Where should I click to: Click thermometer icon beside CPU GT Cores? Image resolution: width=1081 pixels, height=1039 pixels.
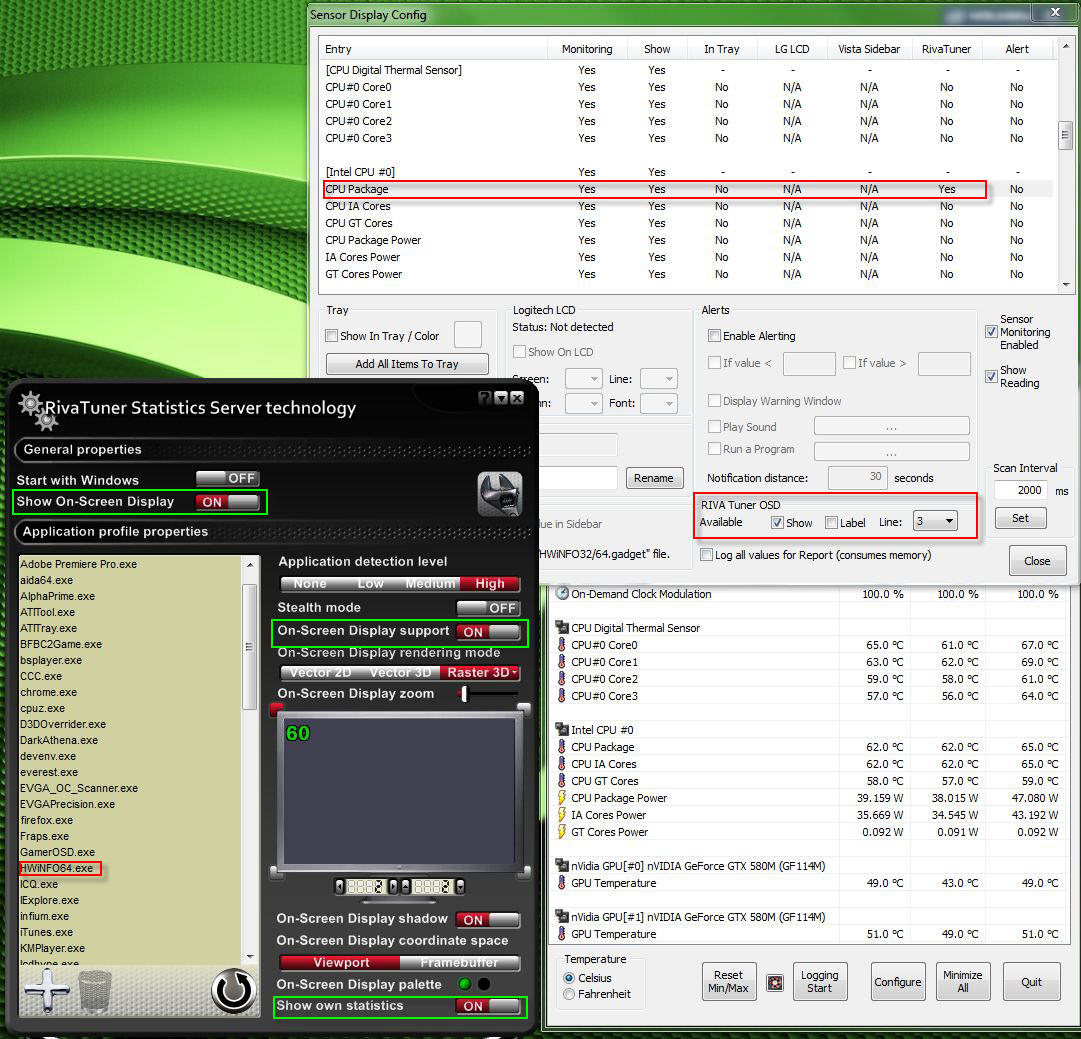(x=561, y=781)
